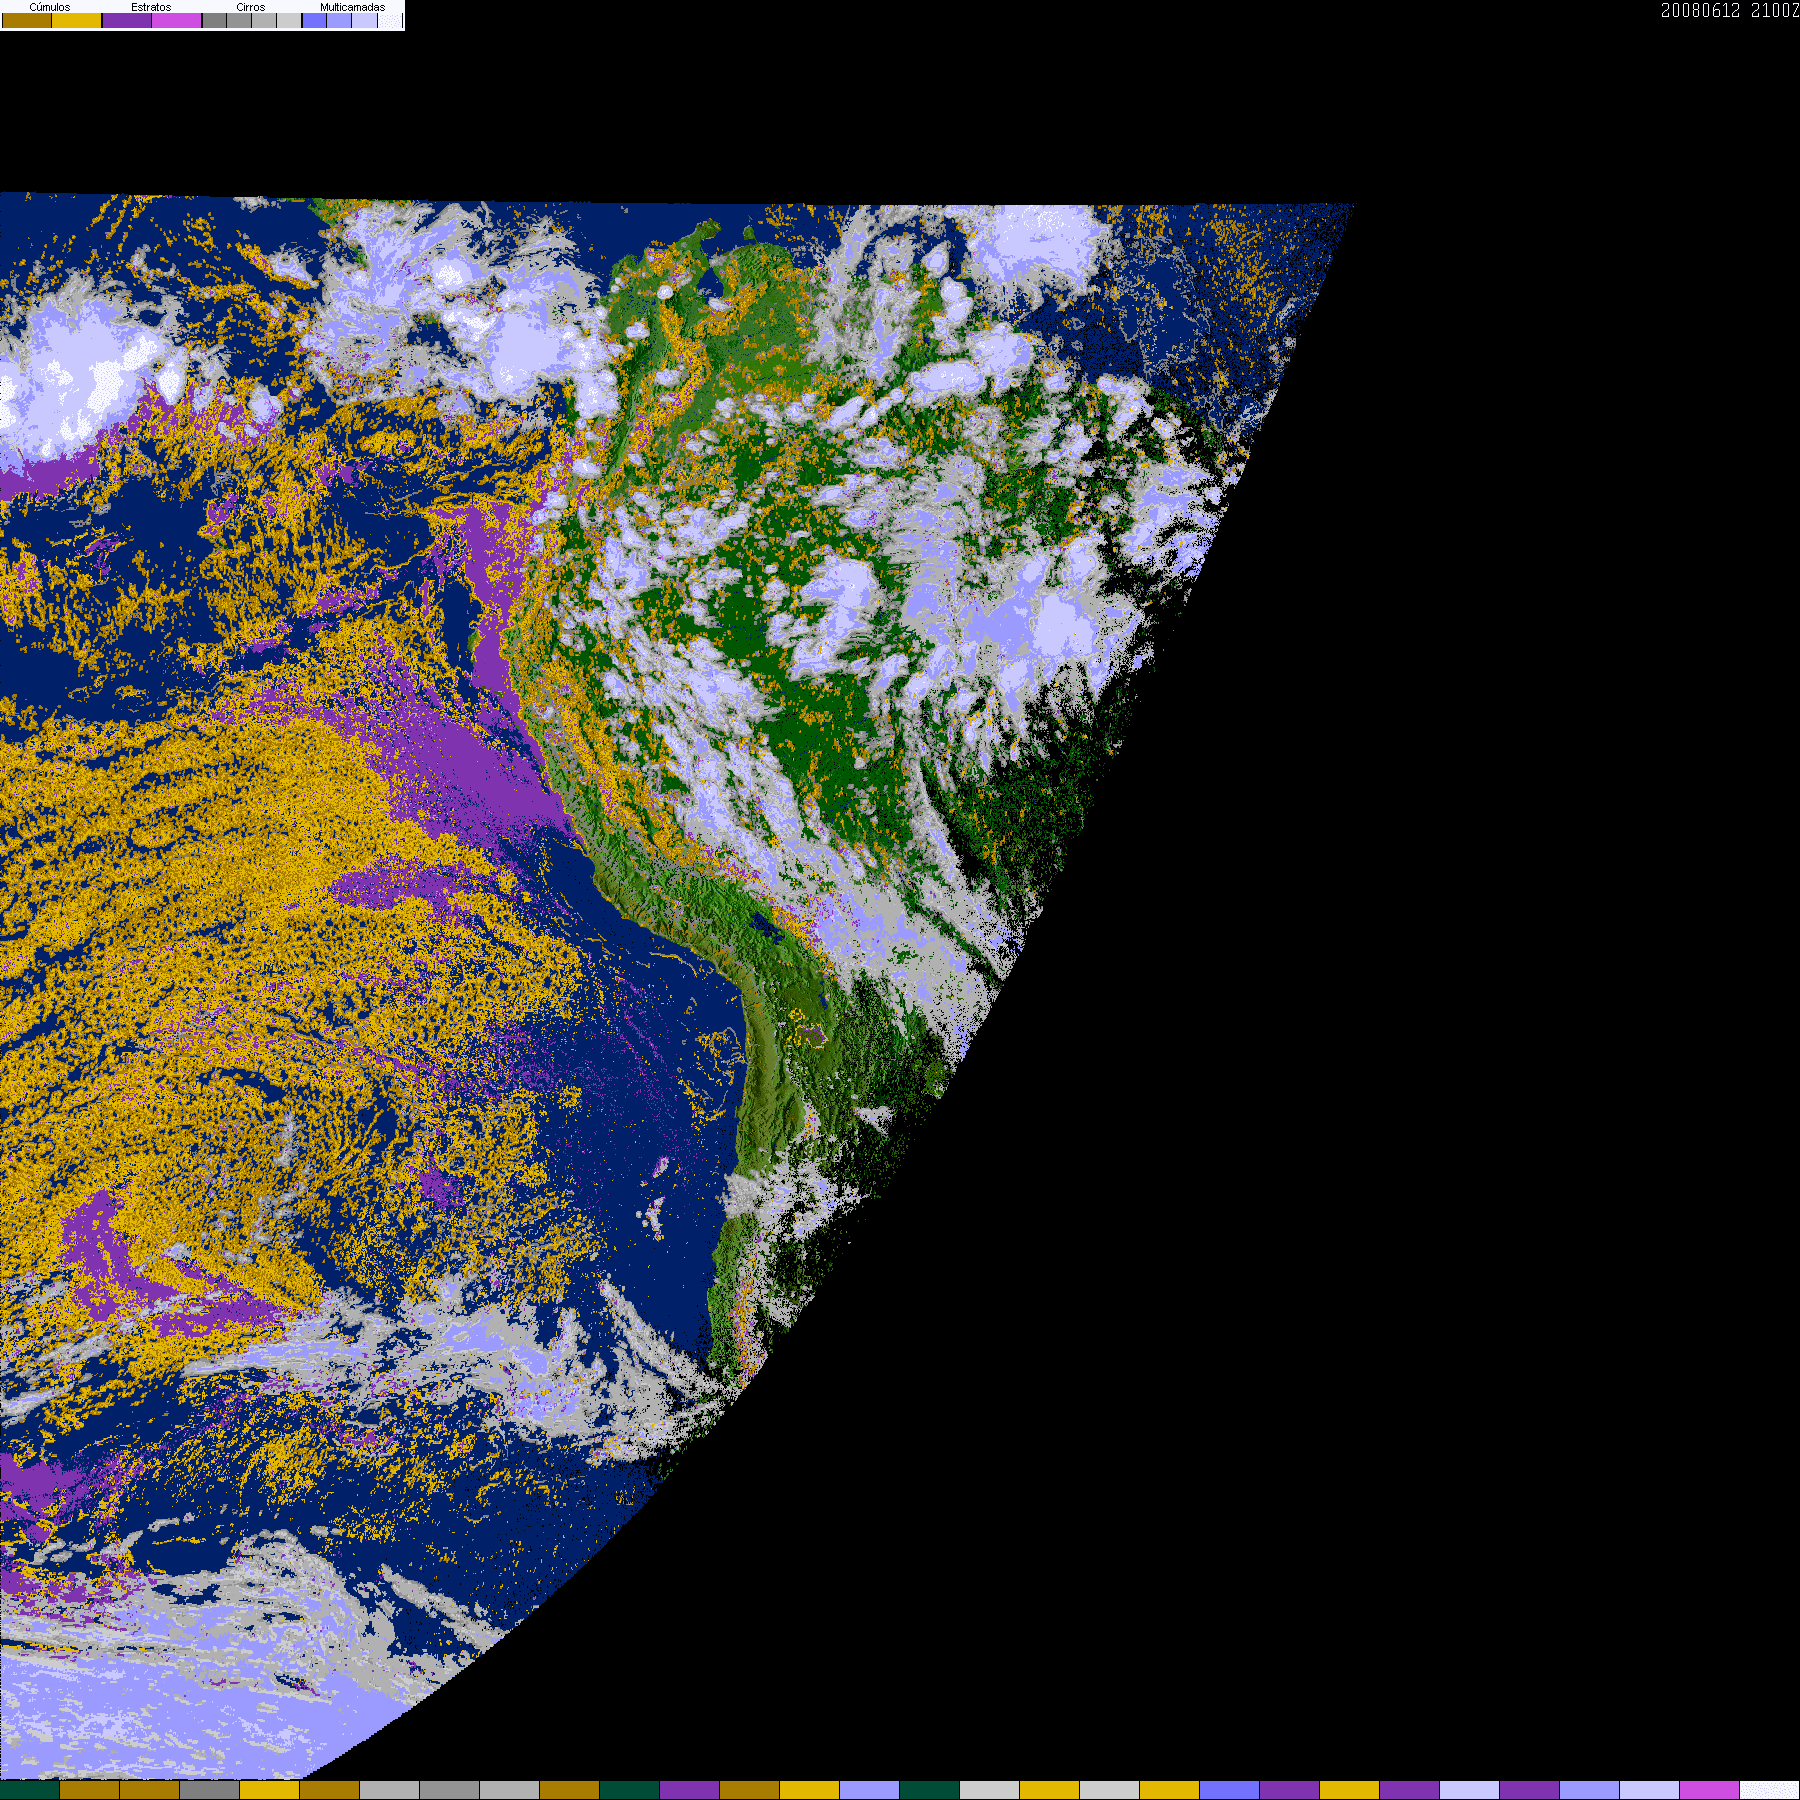Pick the magenta Estratos legend swatch
This screenshot has width=1800, height=1800.
pos(176,20)
